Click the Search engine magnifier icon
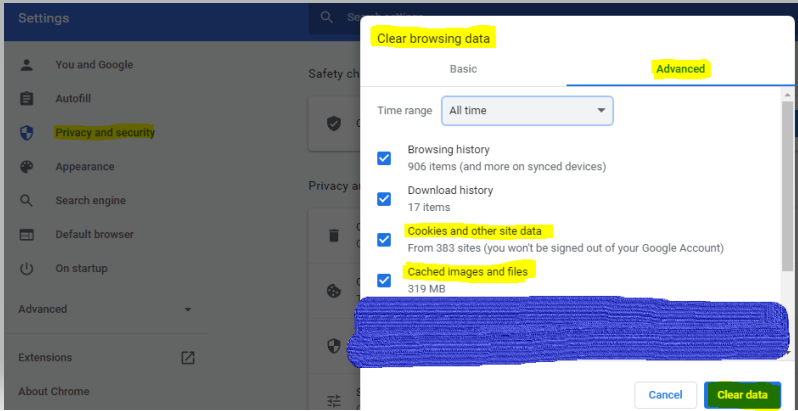This screenshot has height=411, width=798. tap(27, 201)
